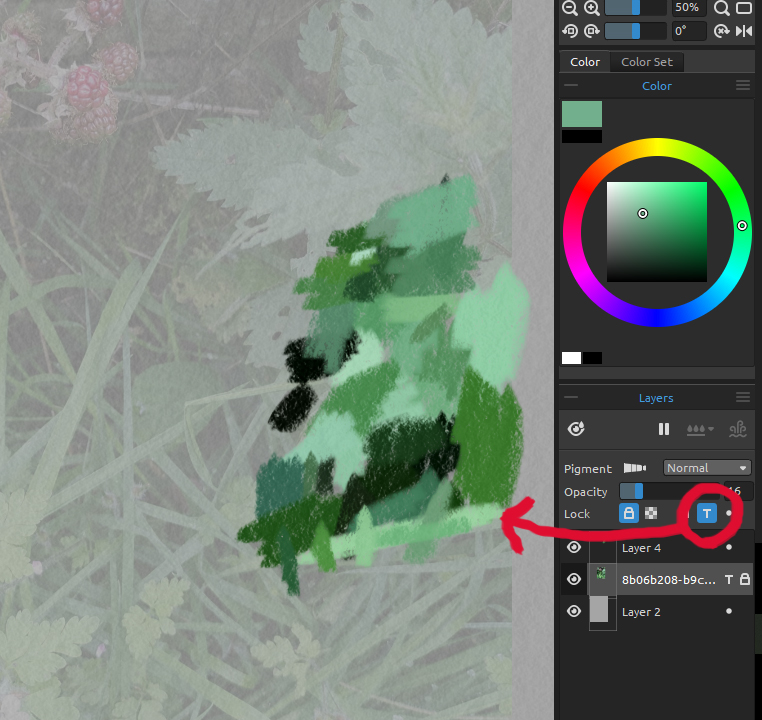Hide Layer 2 with its eye icon
The image size is (762, 720).
click(574, 611)
